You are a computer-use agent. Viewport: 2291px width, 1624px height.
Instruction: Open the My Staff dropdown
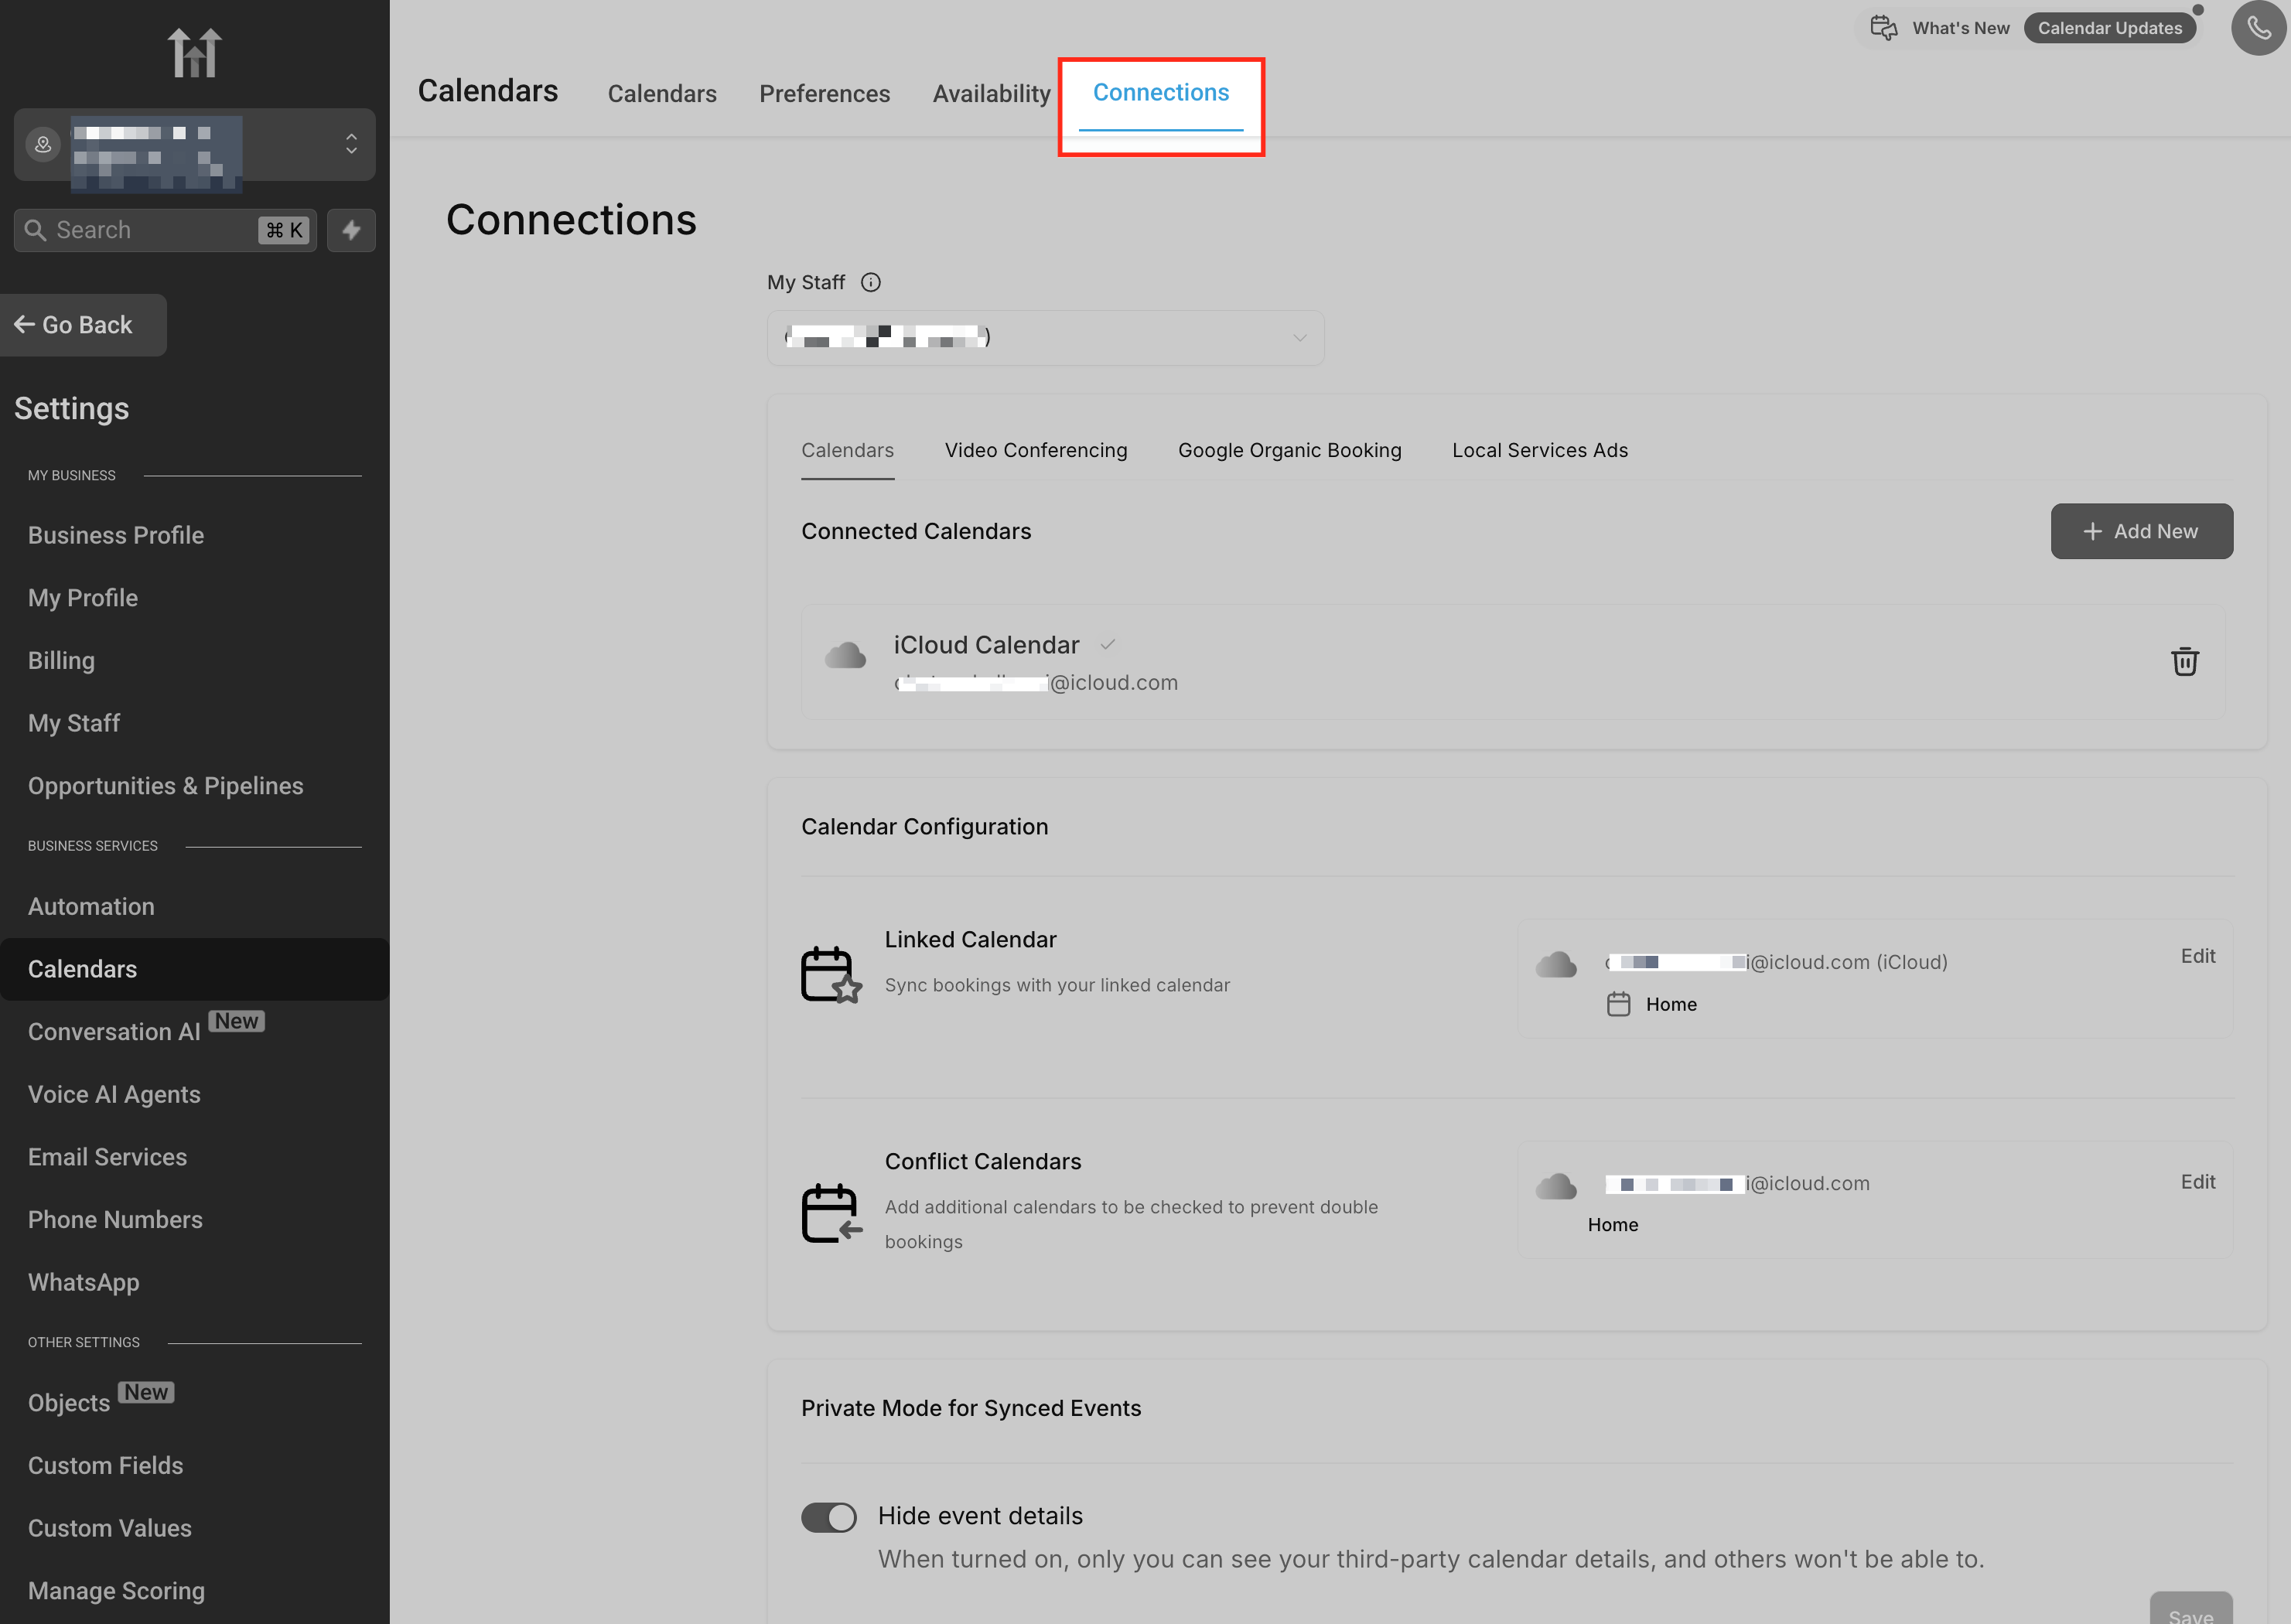pyautogui.click(x=1045, y=338)
